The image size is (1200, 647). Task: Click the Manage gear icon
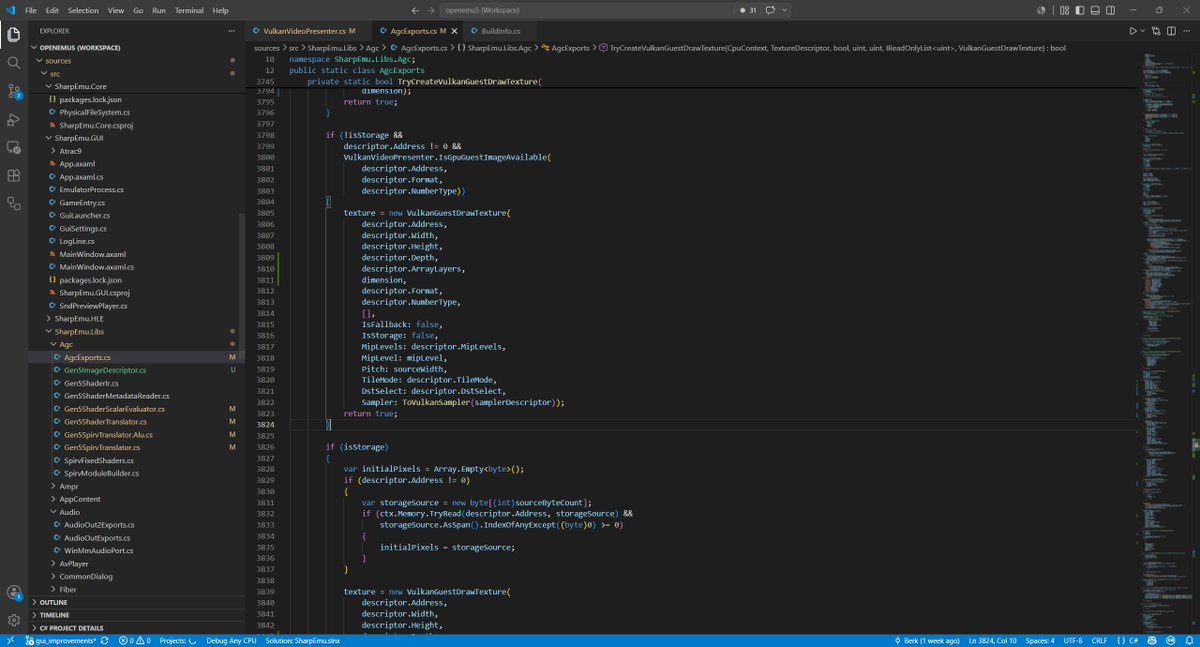[14, 620]
